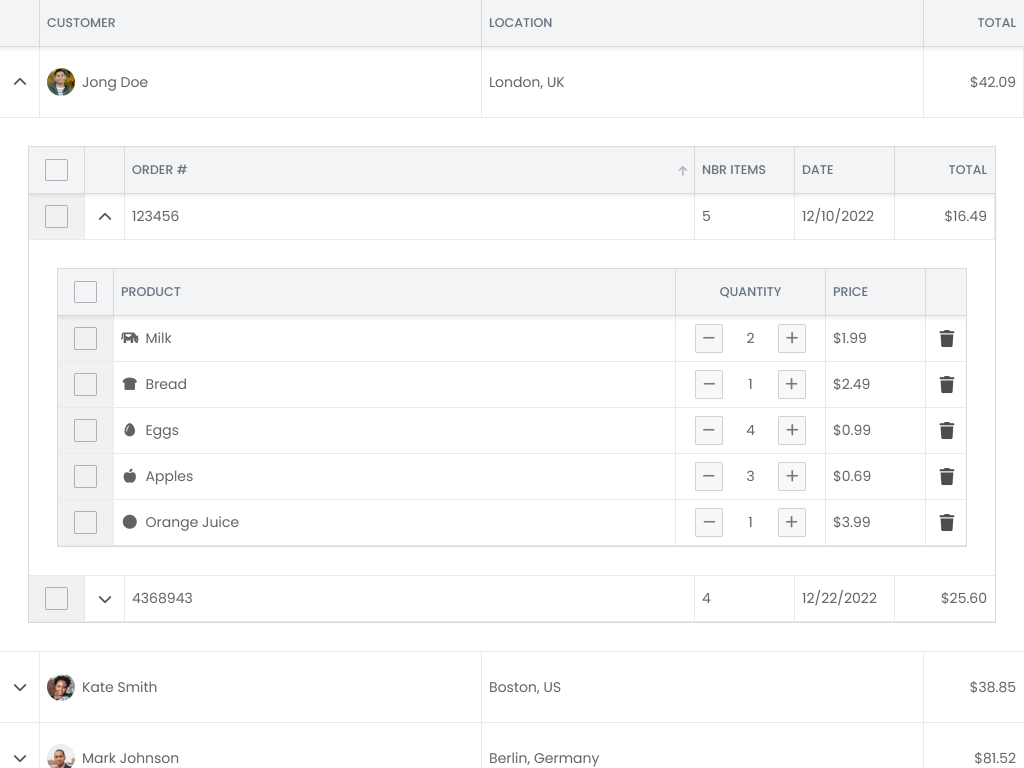Expand order 4368943 details
Image resolution: width=1024 pixels, height=768 pixels.
coord(104,599)
